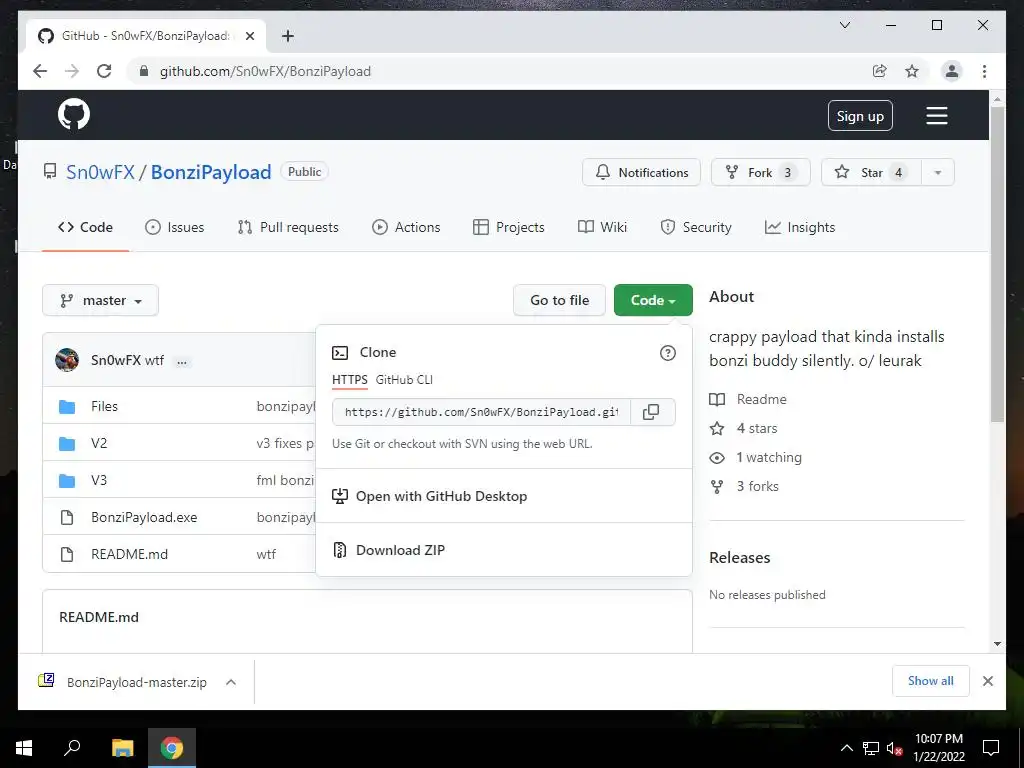Open the notification center icon
This screenshot has width=1024, height=768.
pos(991,748)
